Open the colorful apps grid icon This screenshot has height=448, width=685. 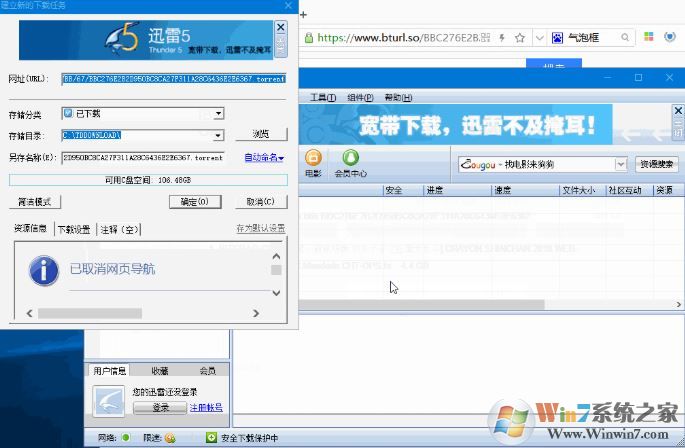click(649, 36)
